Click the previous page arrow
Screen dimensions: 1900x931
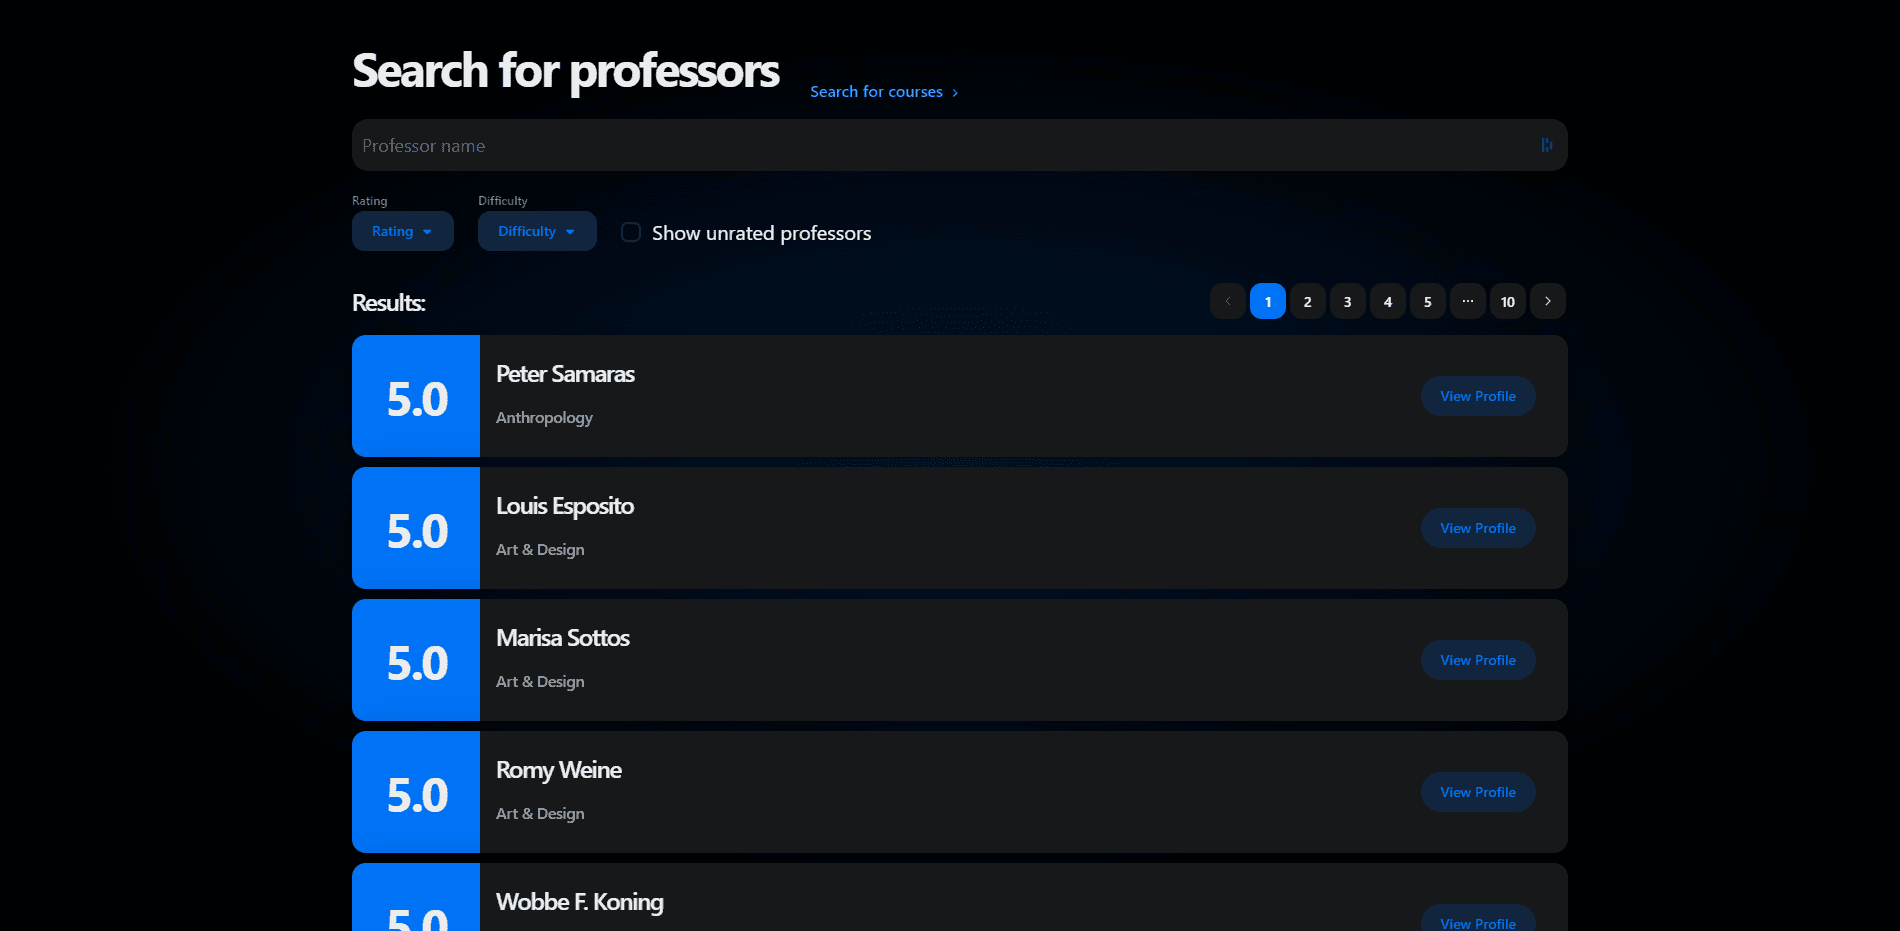click(1227, 301)
